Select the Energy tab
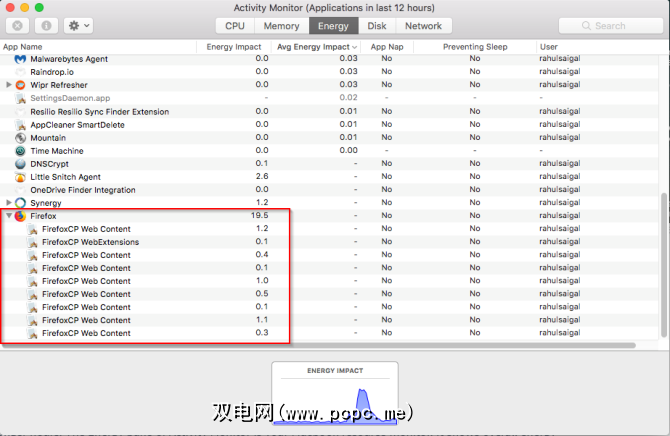Screen dimensions: 670x436 tap(333, 26)
